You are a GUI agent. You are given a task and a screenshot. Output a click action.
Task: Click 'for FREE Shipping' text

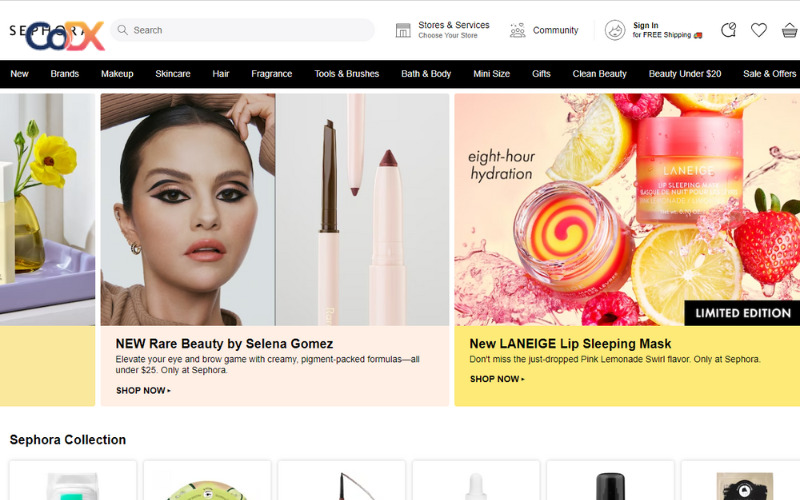click(x=662, y=35)
